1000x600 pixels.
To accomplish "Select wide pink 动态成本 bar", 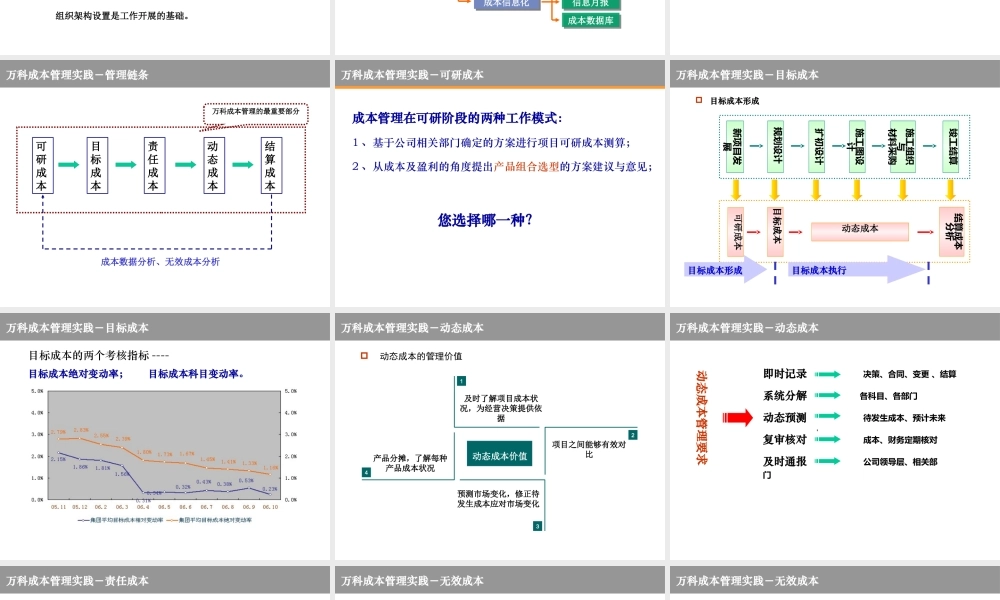I will [860, 231].
